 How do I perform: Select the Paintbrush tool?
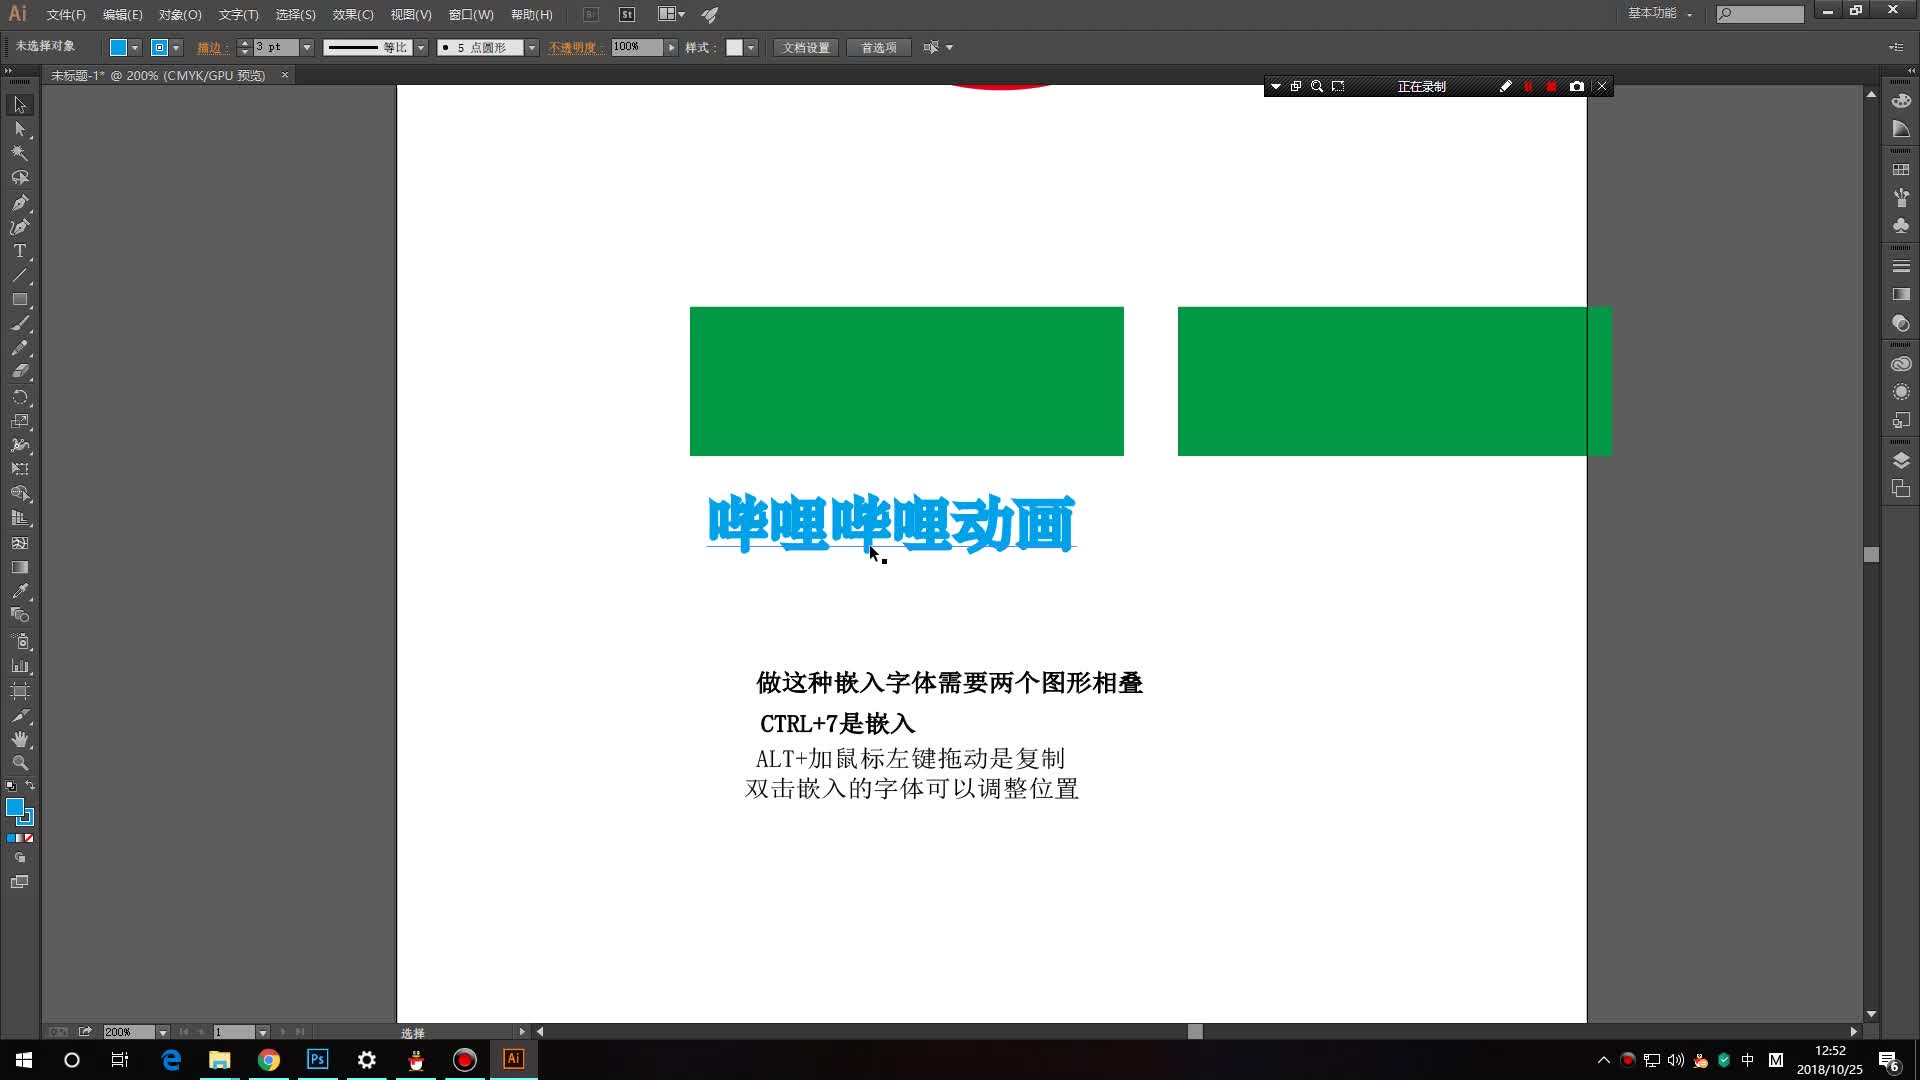20,324
